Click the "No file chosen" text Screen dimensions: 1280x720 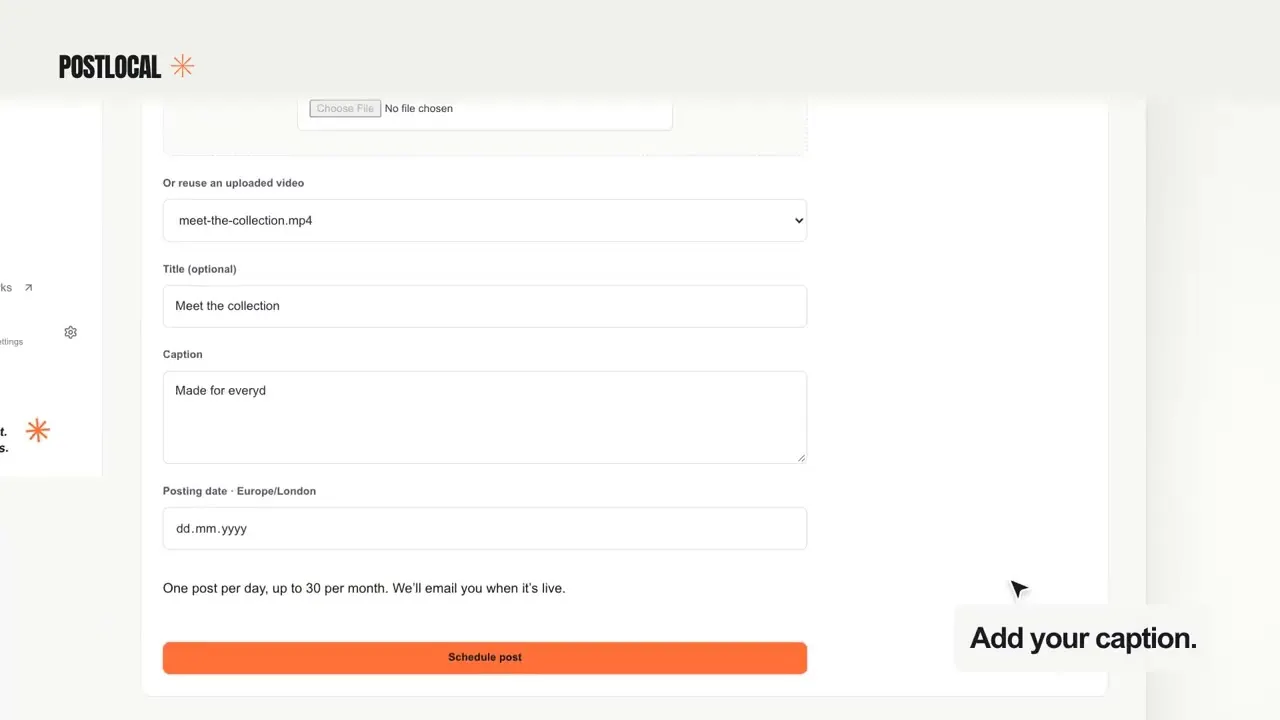click(419, 108)
